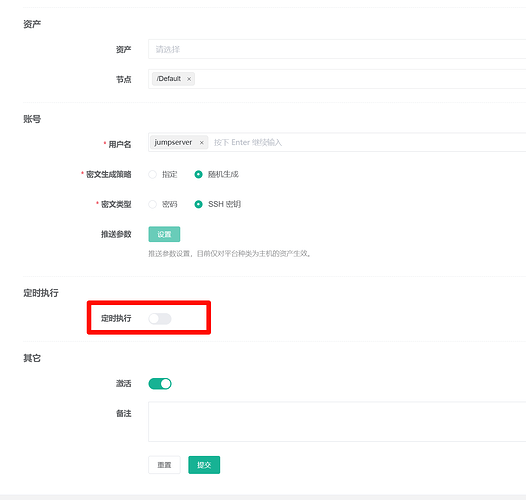Choose SSH 密钥 as the secret type

[x=198, y=204]
